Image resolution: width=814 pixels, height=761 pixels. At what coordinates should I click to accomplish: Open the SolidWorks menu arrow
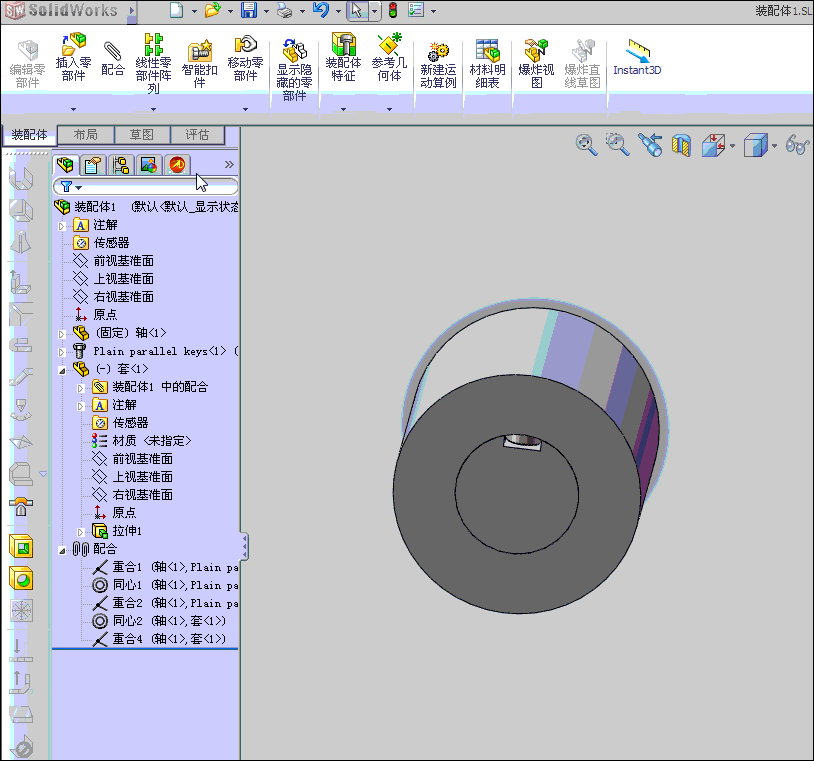132,10
